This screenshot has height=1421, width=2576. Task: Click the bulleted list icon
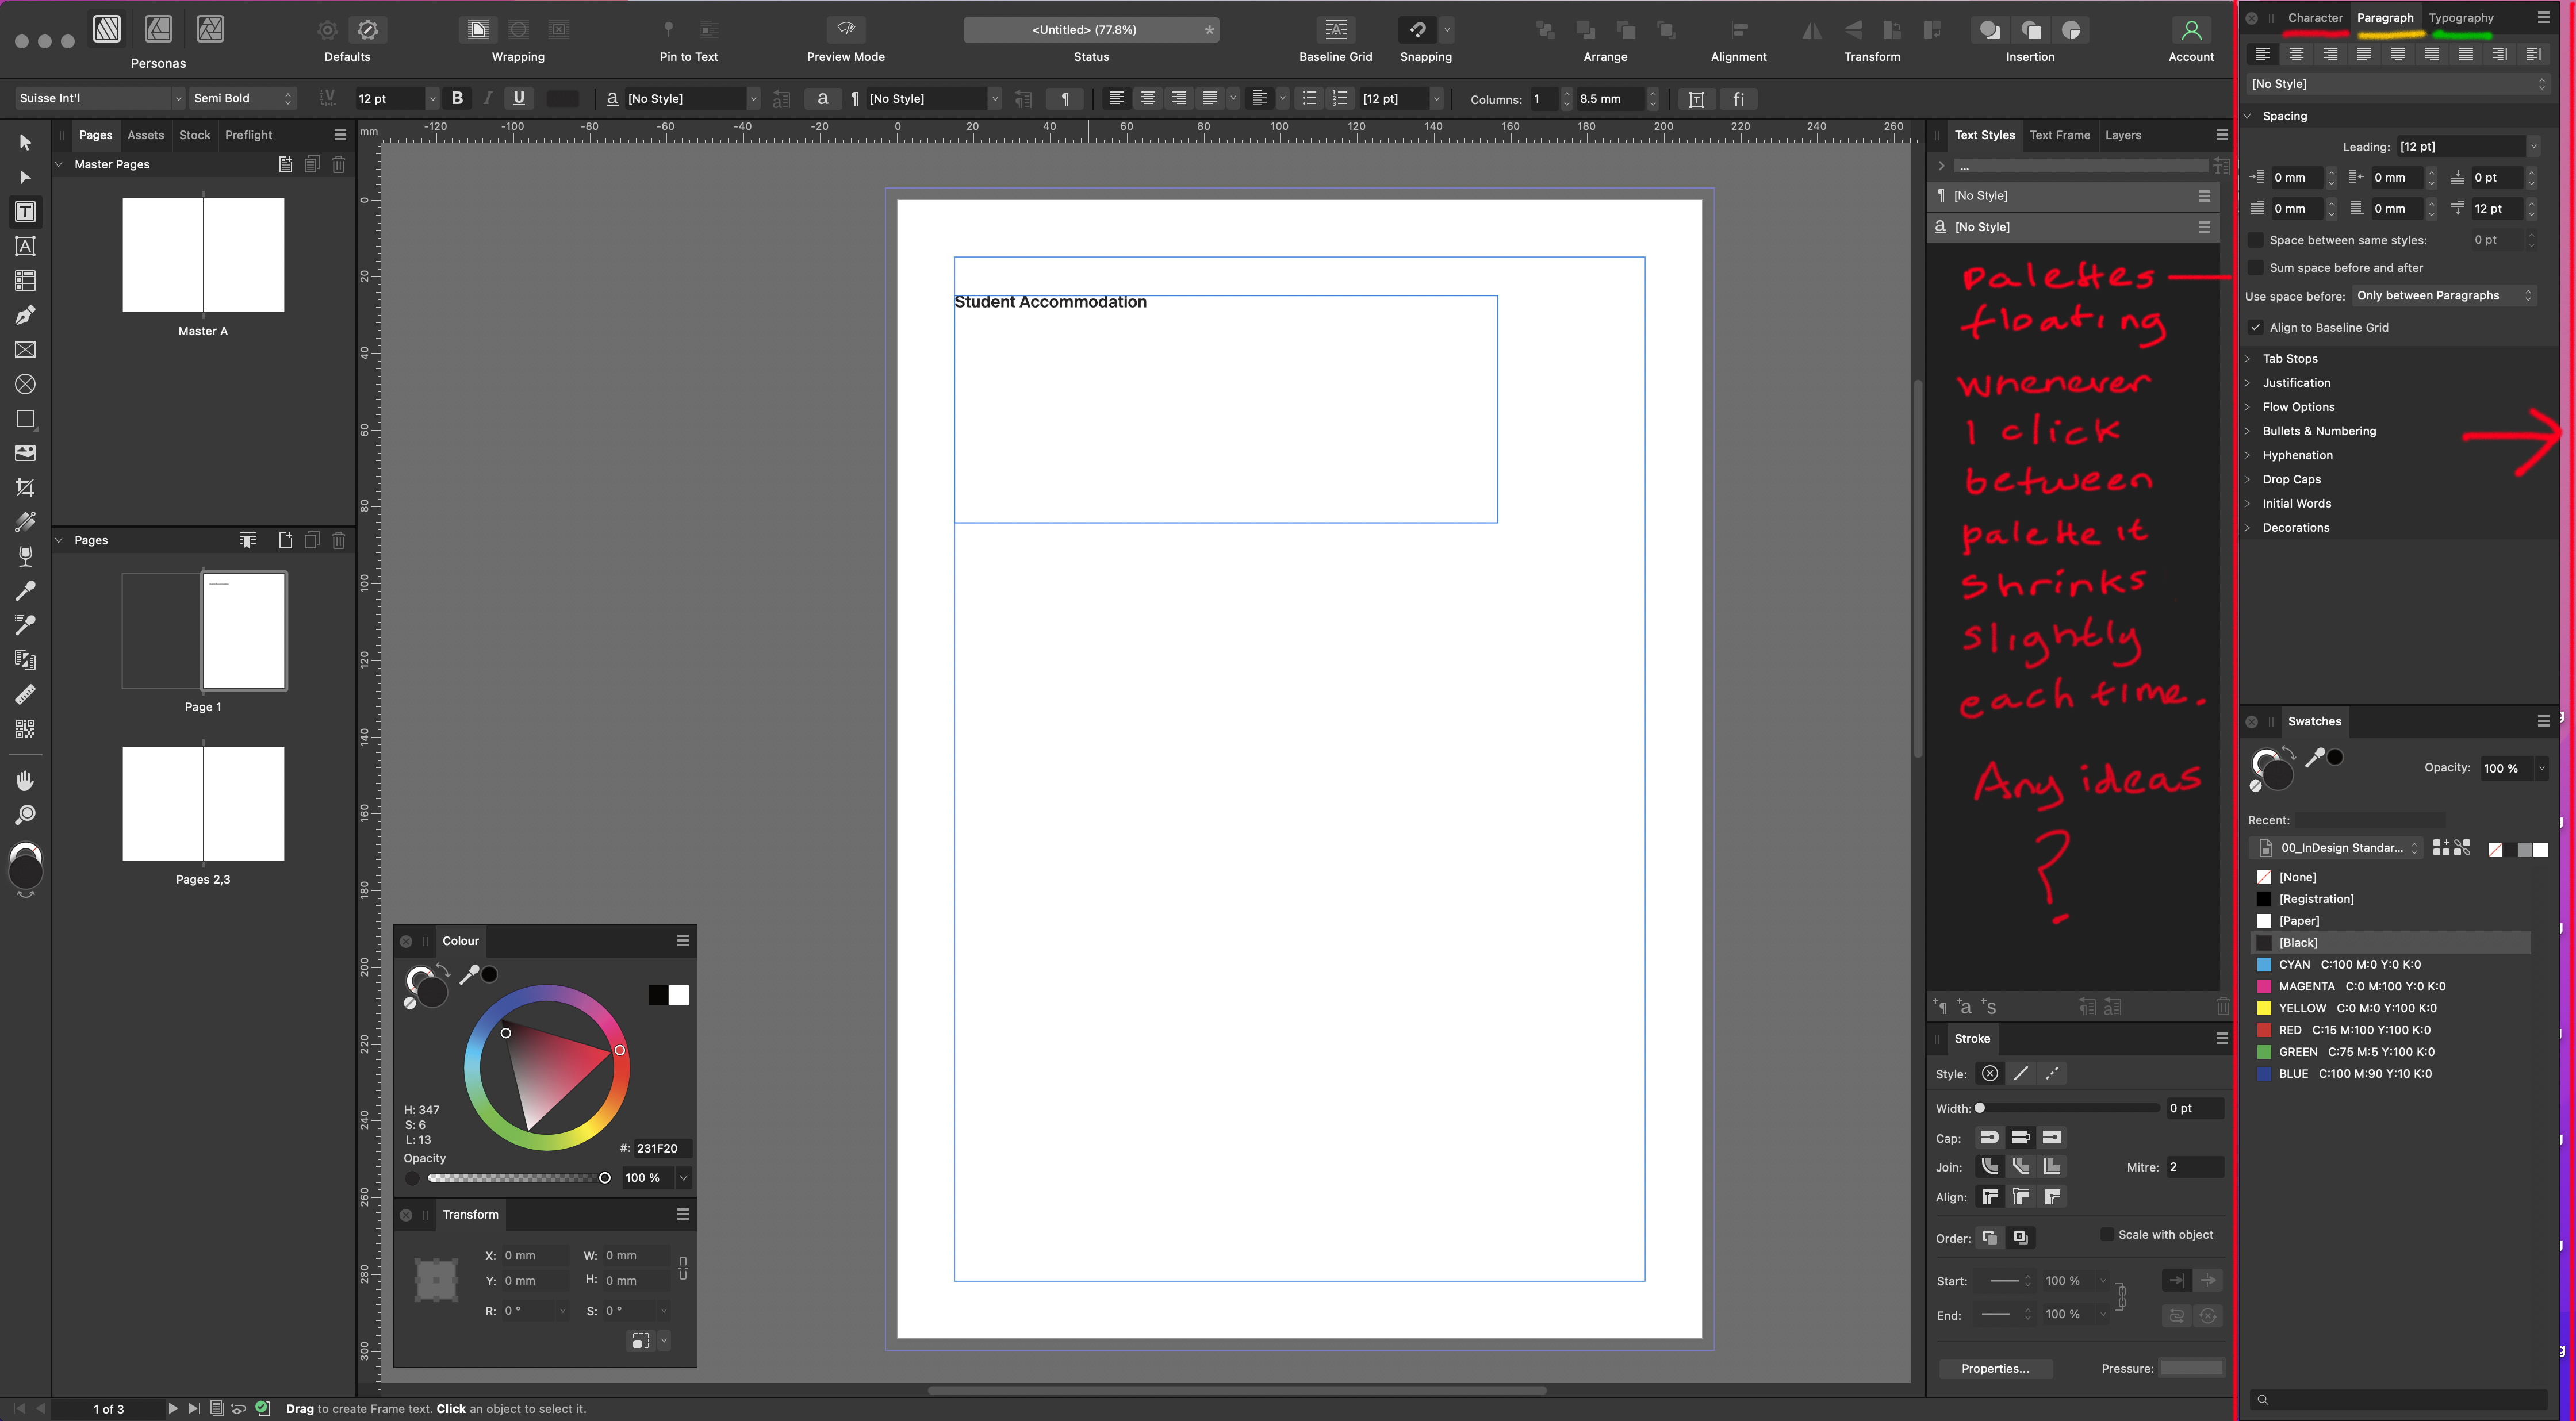(1308, 98)
